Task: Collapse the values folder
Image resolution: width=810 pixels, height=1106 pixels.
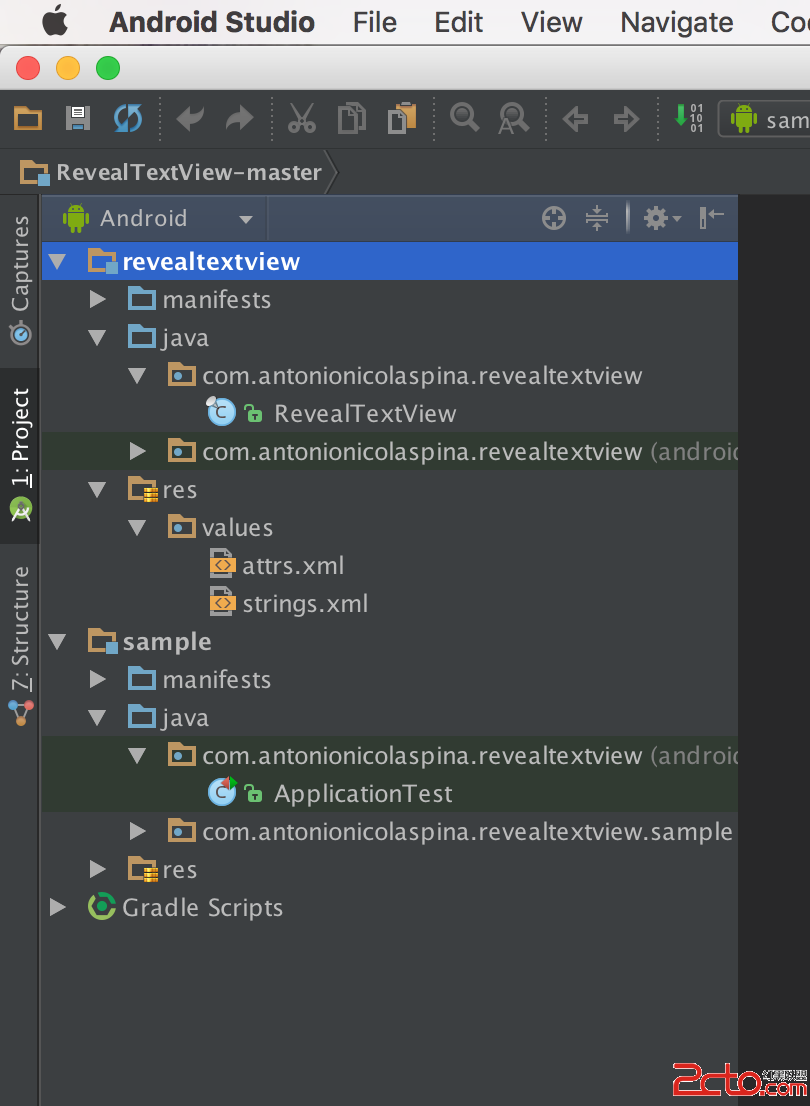Action: [x=137, y=528]
